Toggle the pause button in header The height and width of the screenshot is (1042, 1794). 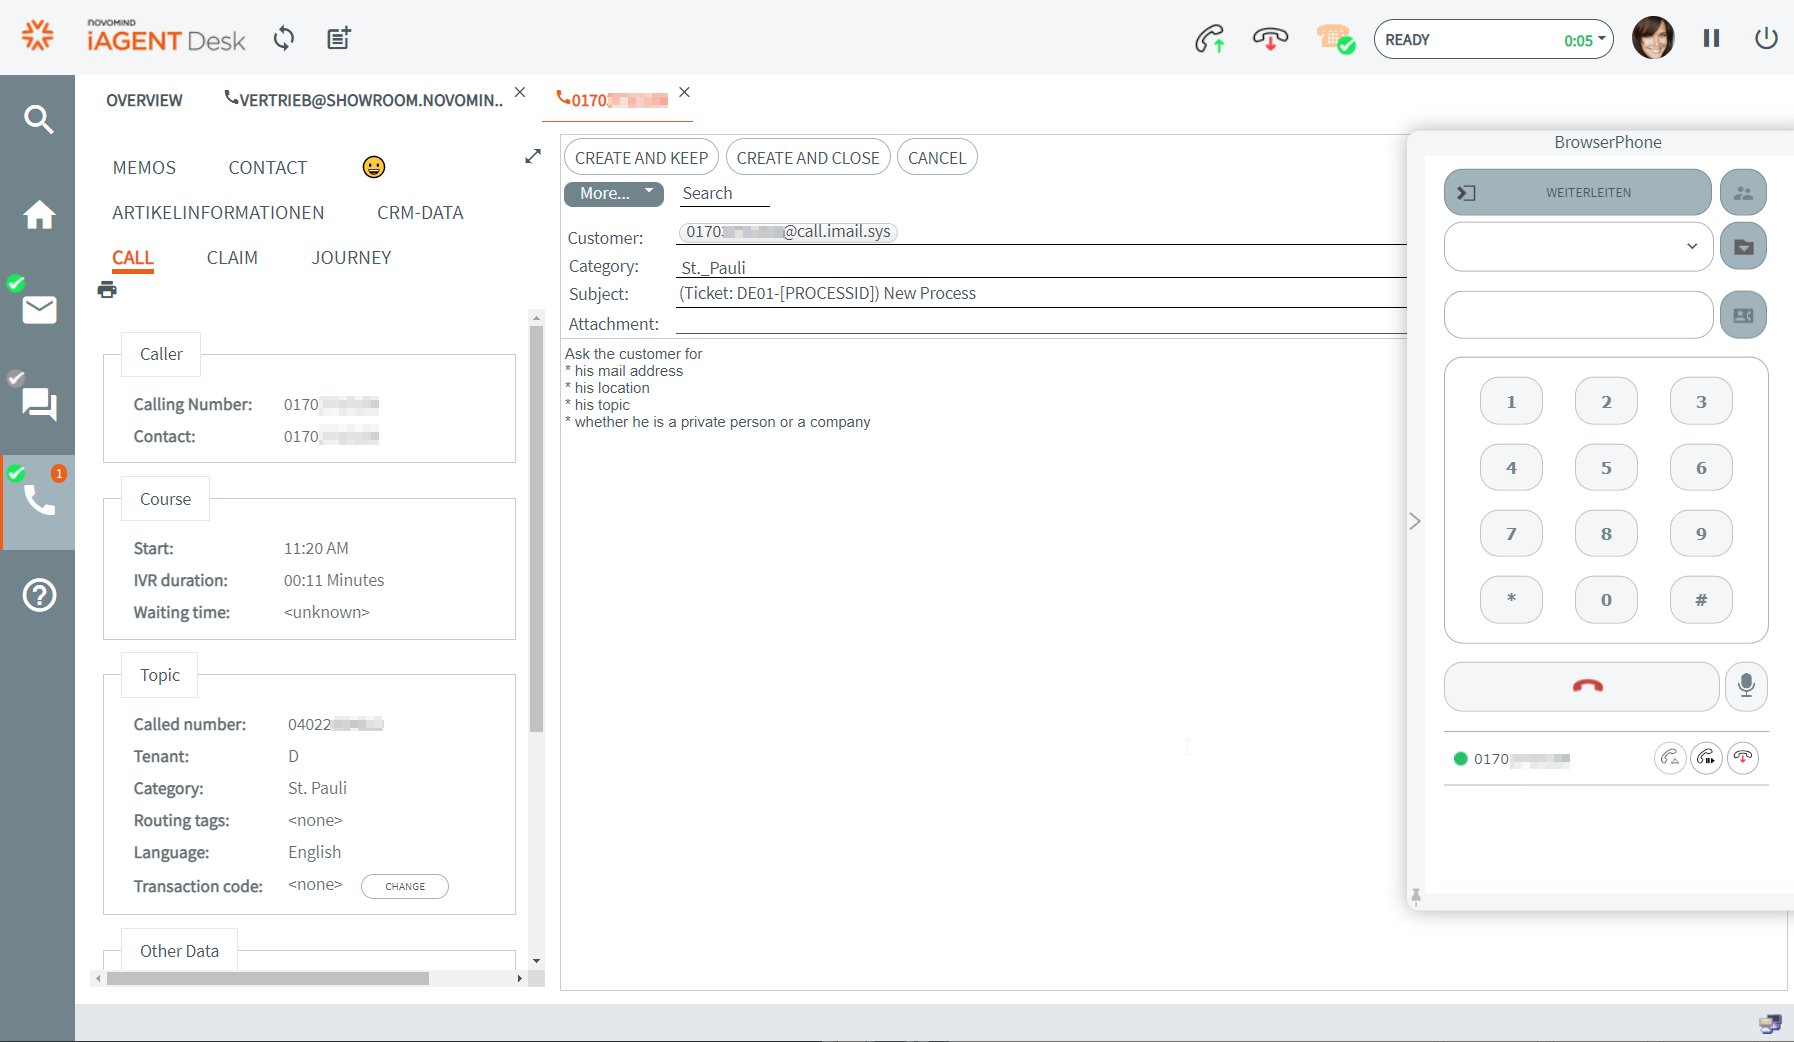click(1711, 39)
